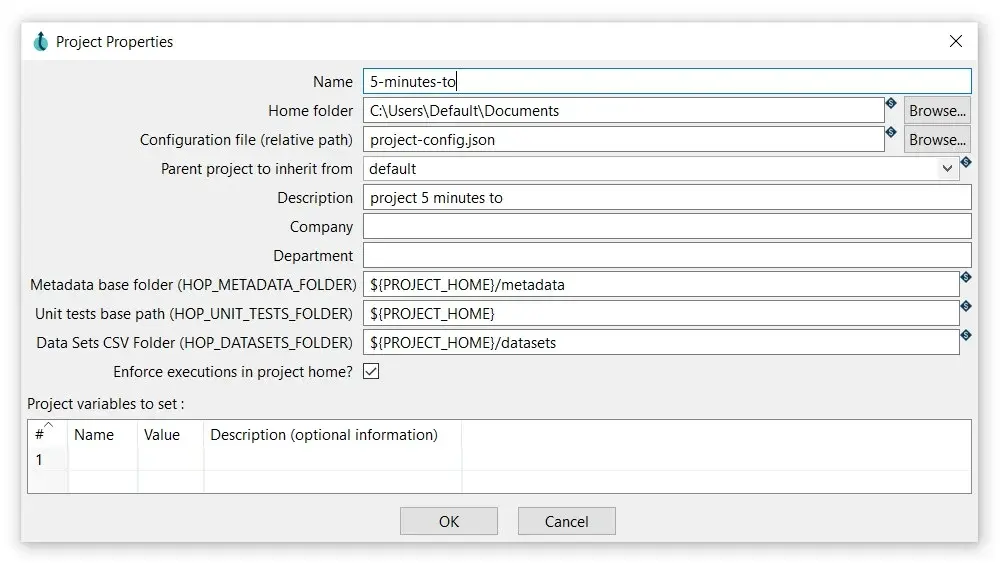Click the Name cell of variable row 1

102,459
